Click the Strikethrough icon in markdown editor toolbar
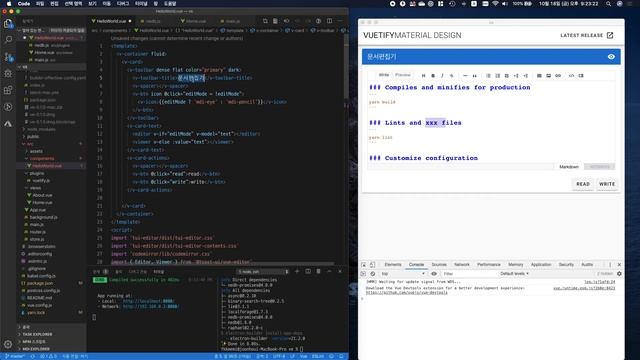 click(x=451, y=76)
